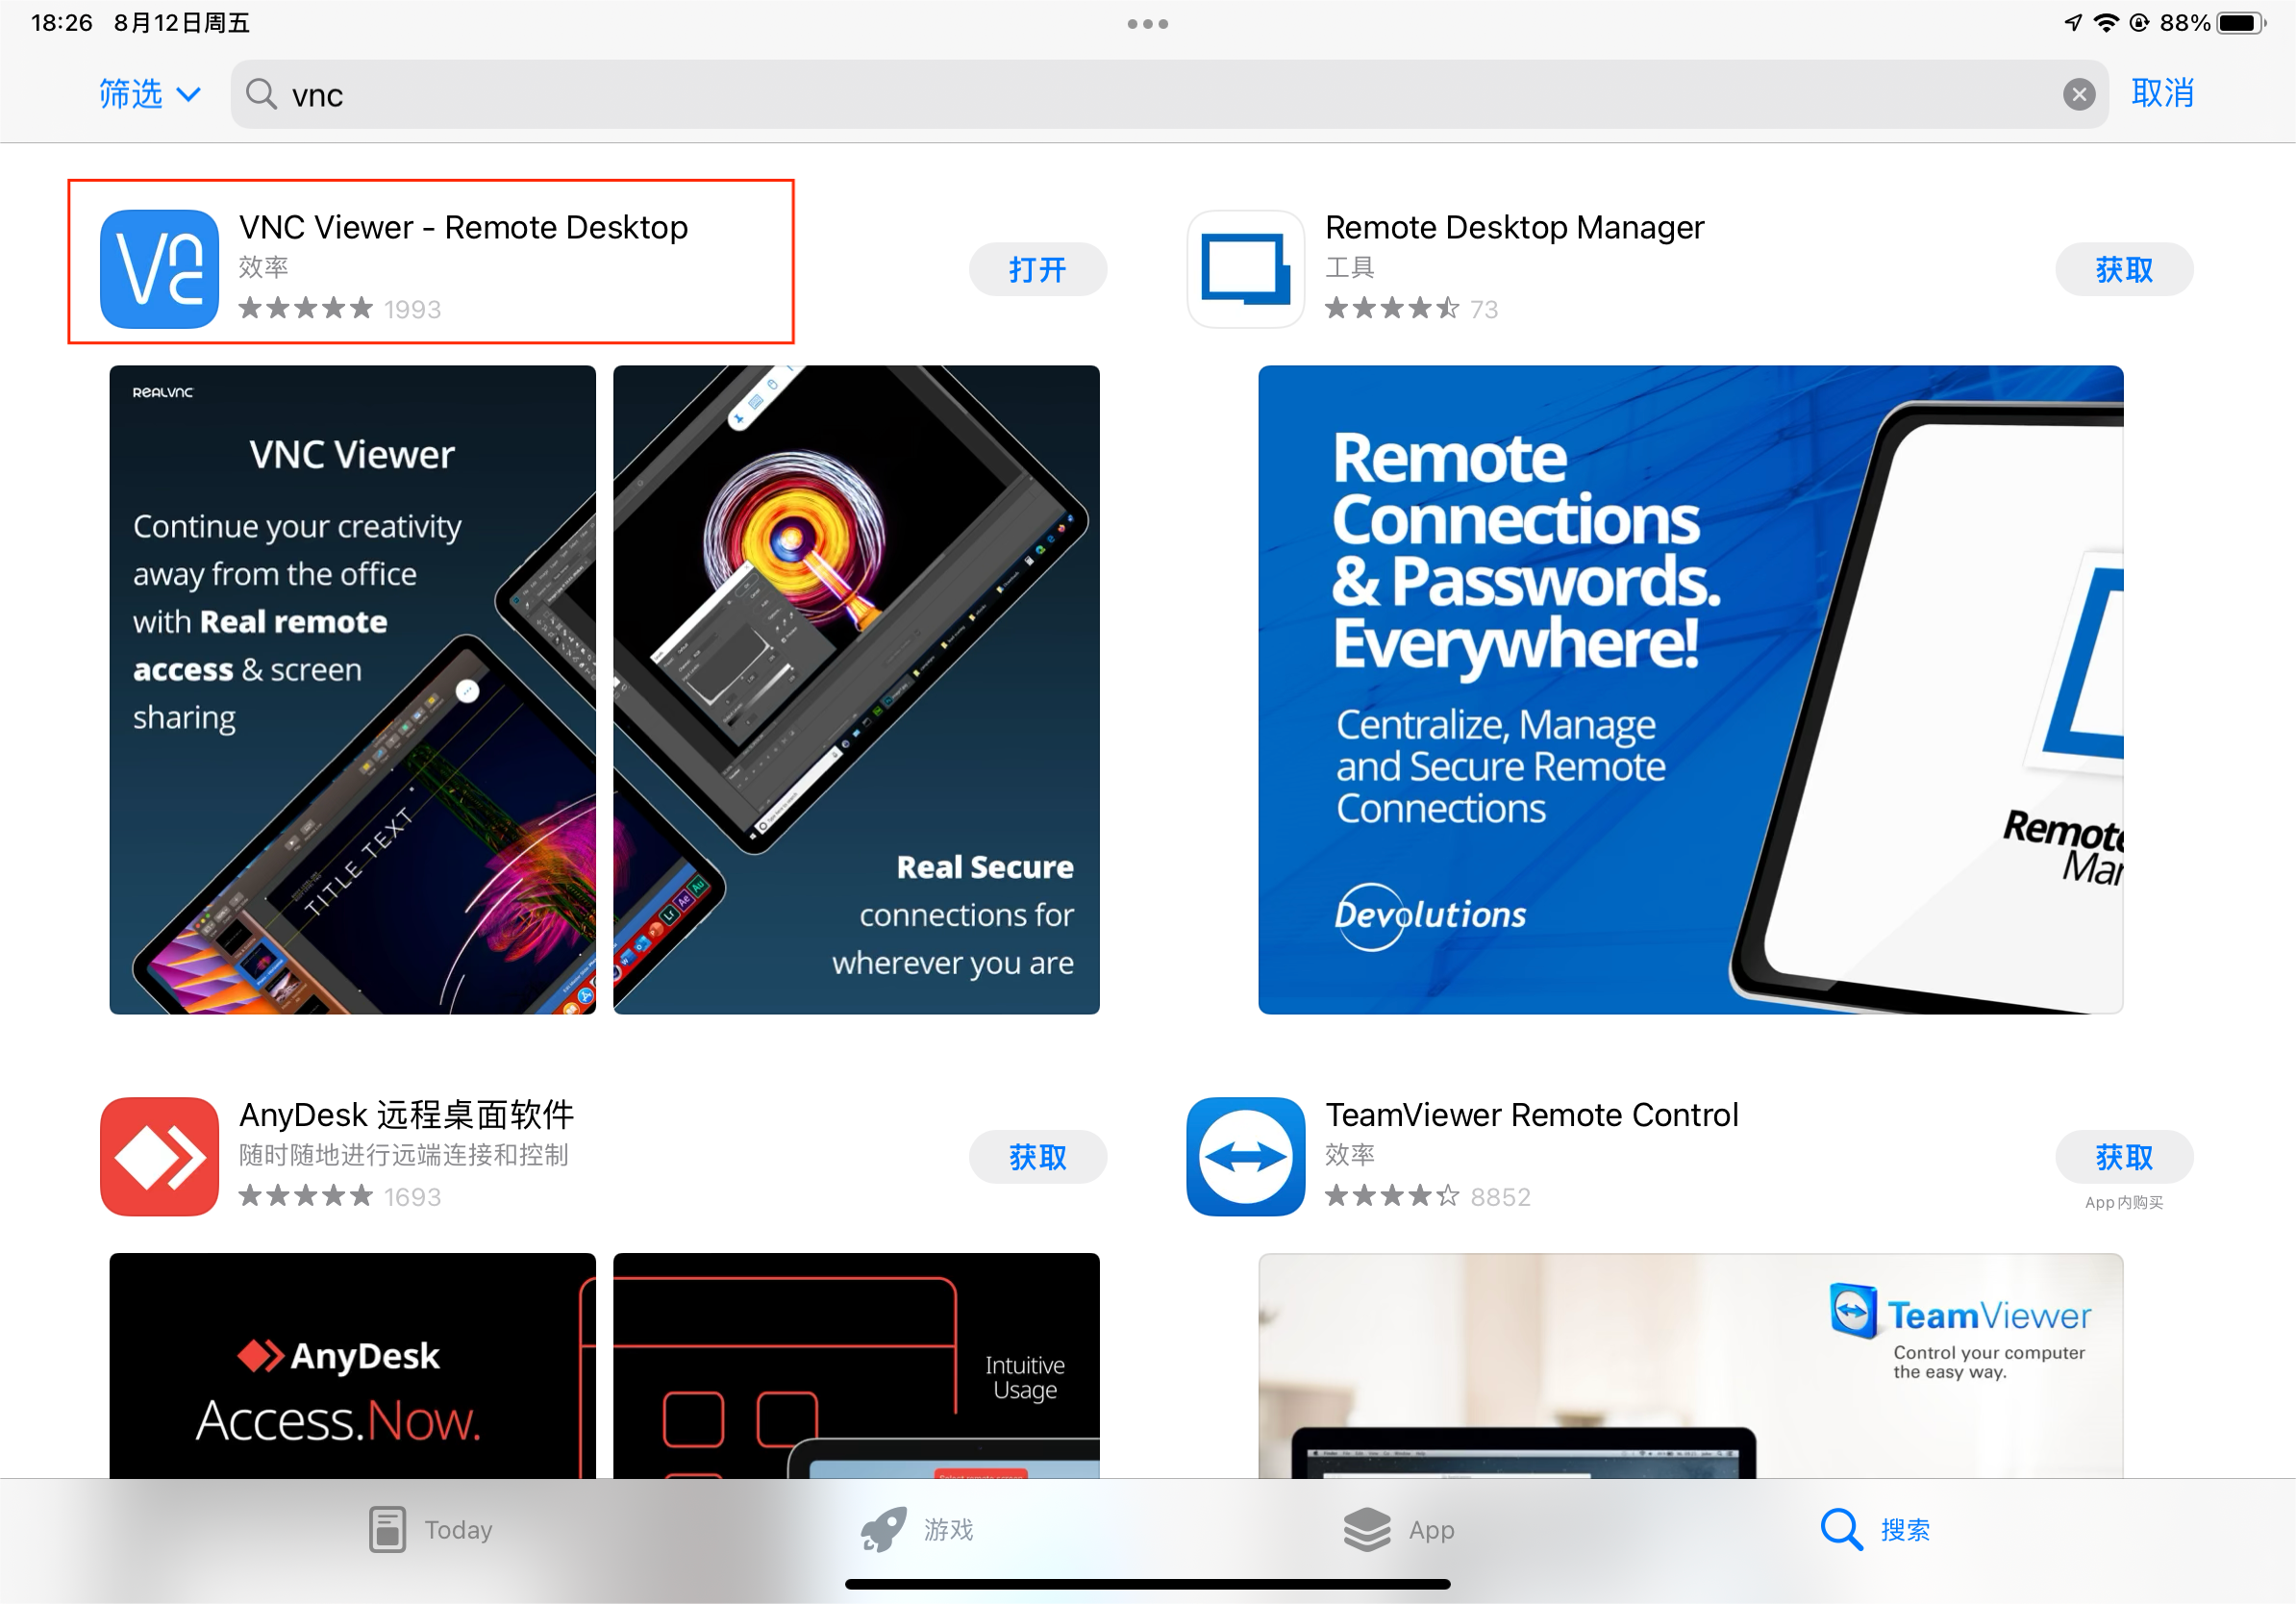This screenshot has height=1604, width=2296.
Task: Tap the magnifying glass in search bar
Action: [x=261, y=94]
